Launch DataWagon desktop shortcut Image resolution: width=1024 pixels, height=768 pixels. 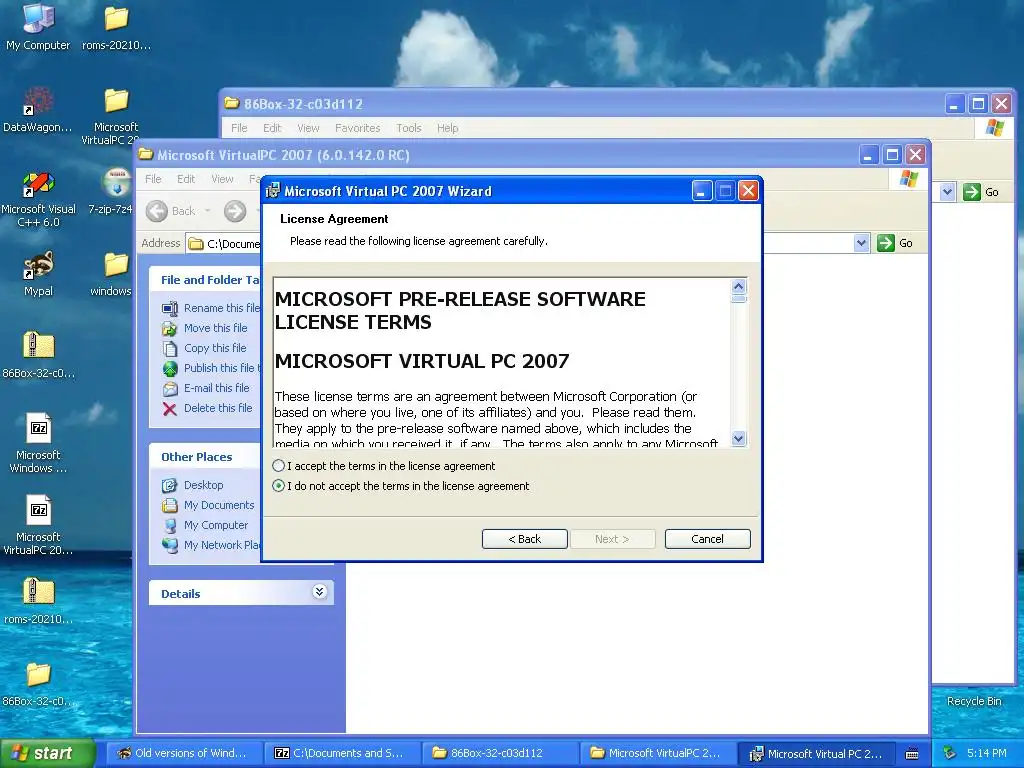click(38, 108)
